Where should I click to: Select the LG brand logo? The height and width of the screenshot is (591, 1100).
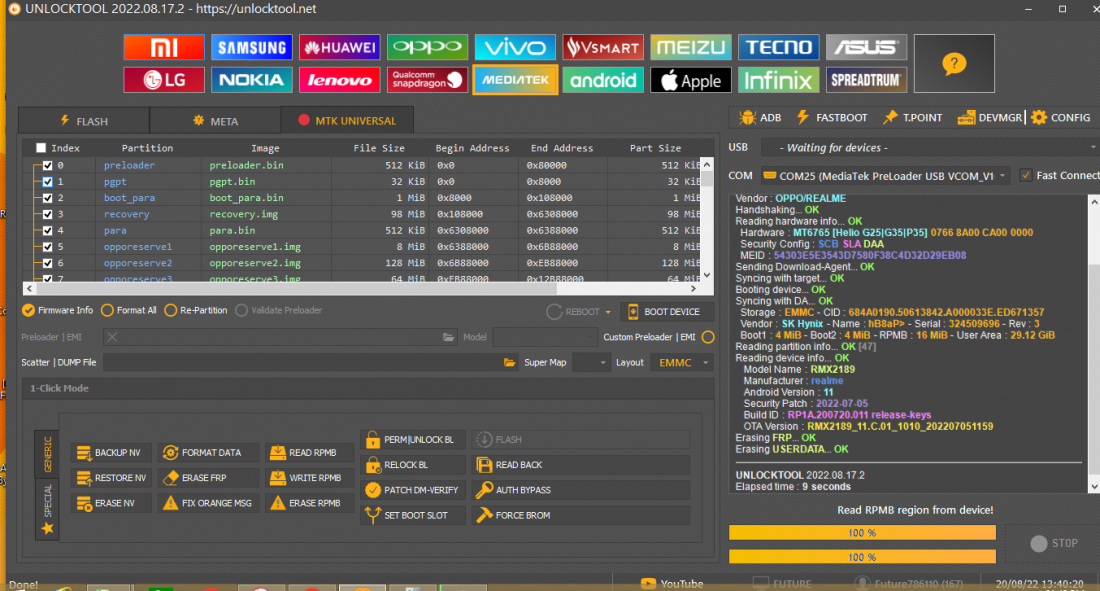[x=164, y=80]
